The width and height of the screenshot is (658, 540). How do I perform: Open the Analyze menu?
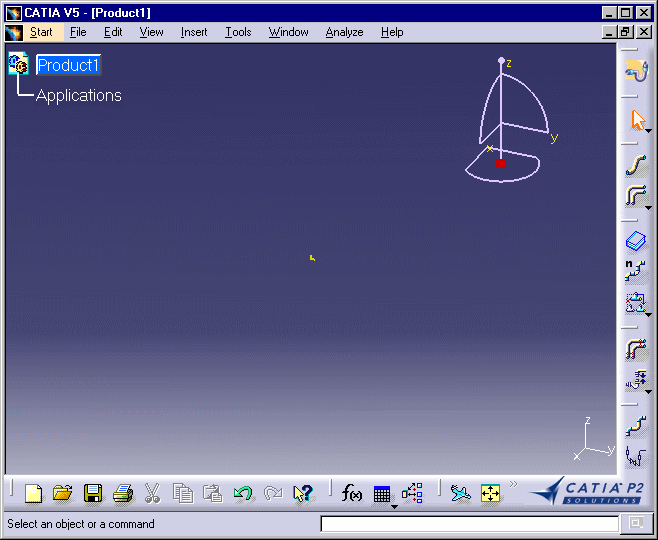click(344, 32)
